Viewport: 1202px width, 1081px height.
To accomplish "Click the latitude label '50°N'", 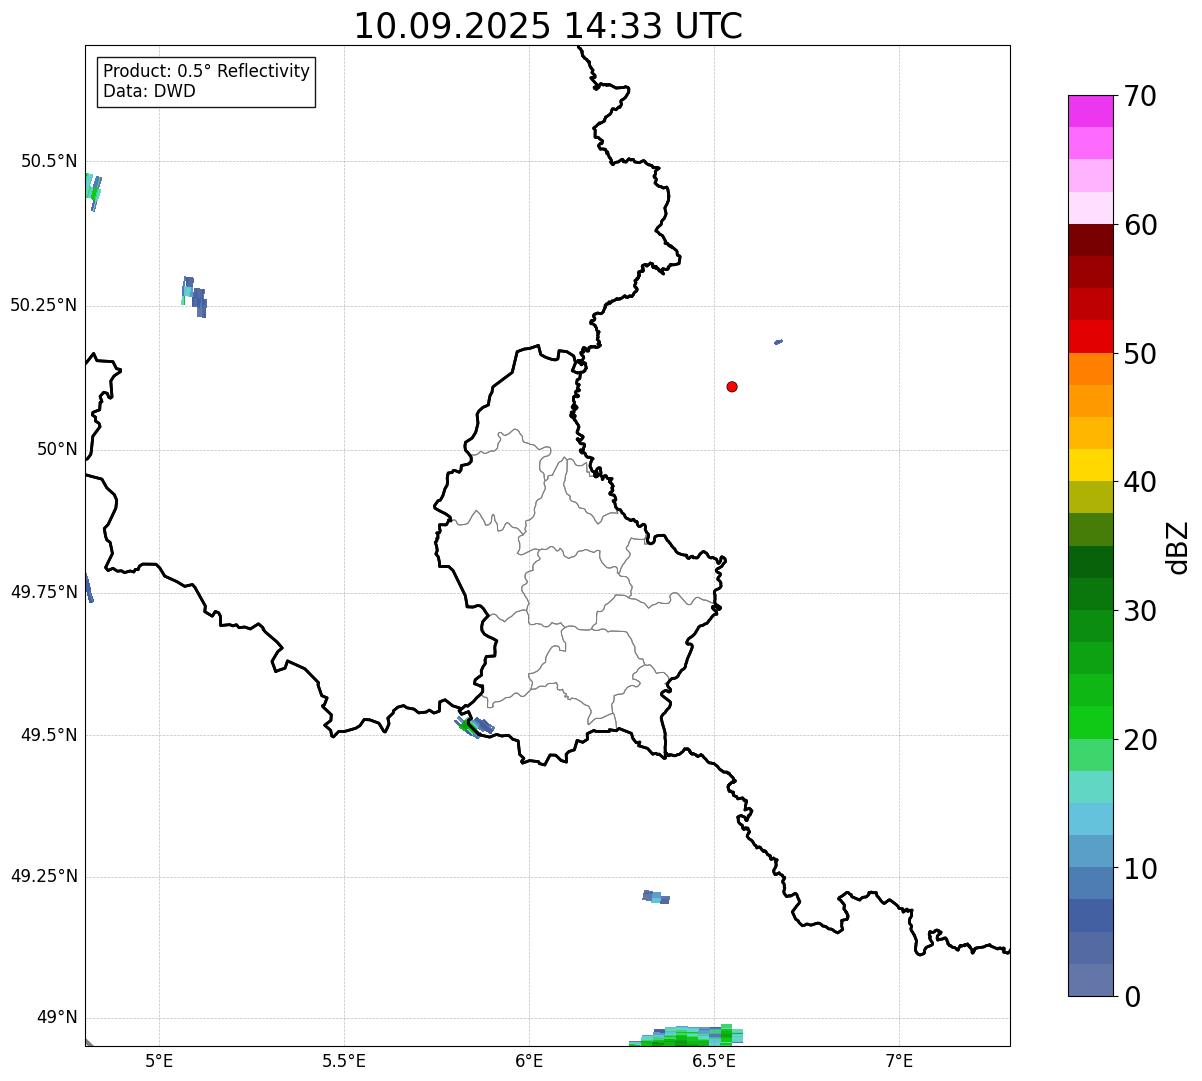I will [x=57, y=449].
